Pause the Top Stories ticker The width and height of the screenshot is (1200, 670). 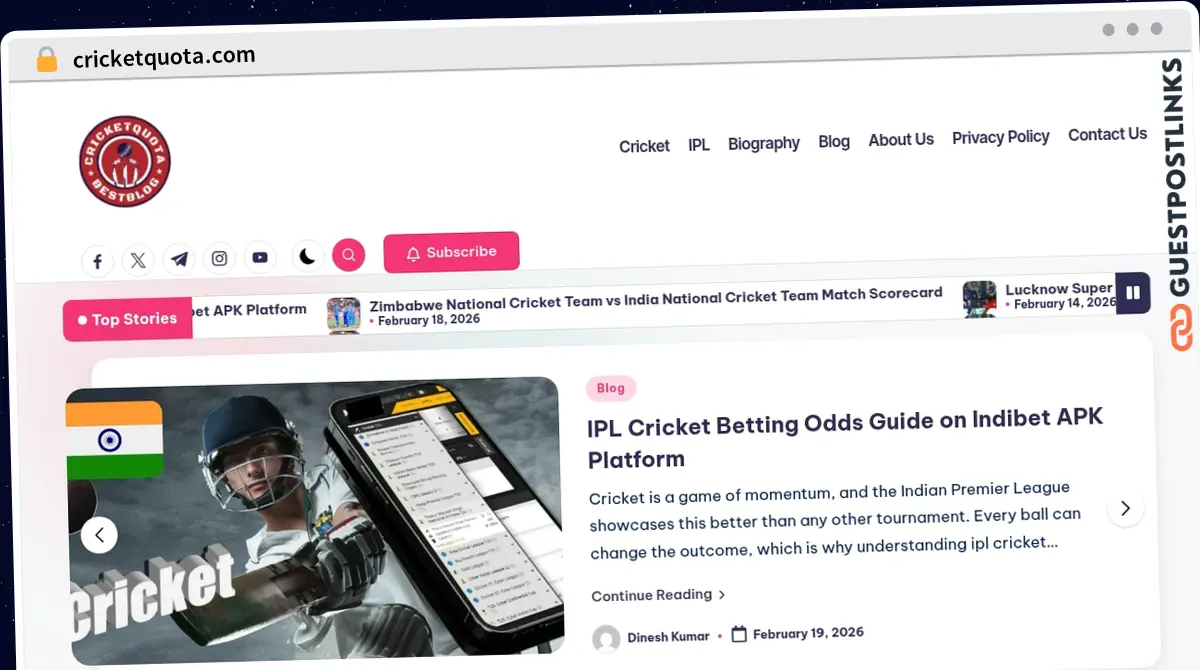(x=1133, y=293)
